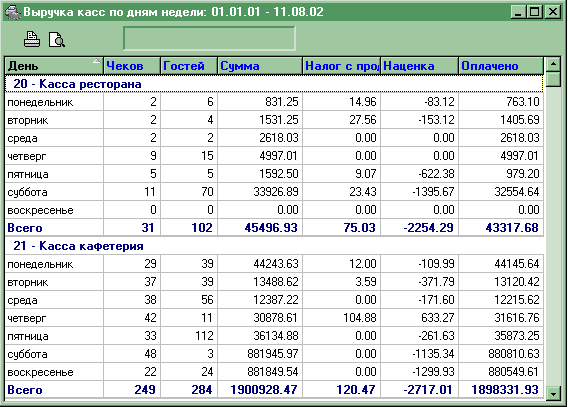Open print preview with magnifier icon
The width and height of the screenshot is (568, 407).
57,39
